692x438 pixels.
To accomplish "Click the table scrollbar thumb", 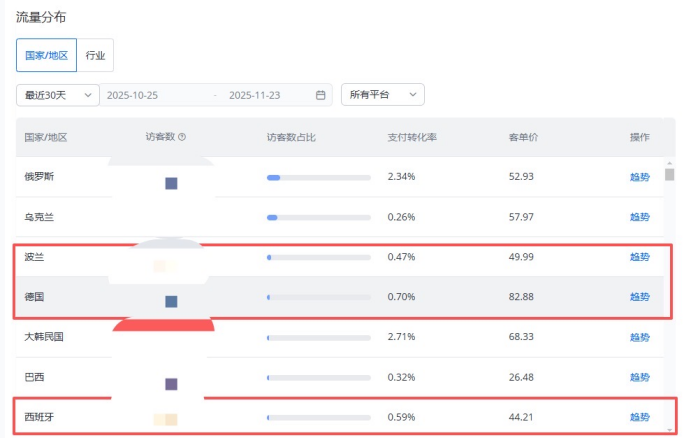I will coord(669,174).
